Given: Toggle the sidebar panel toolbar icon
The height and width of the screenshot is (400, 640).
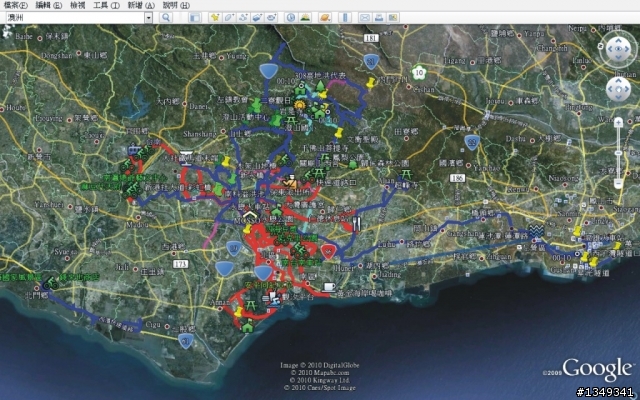Looking at the screenshot, I should tap(195, 17).
